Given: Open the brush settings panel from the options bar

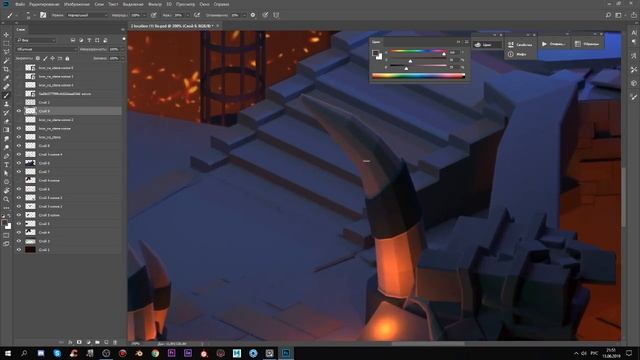Looking at the screenshot, I should (43, 15).
